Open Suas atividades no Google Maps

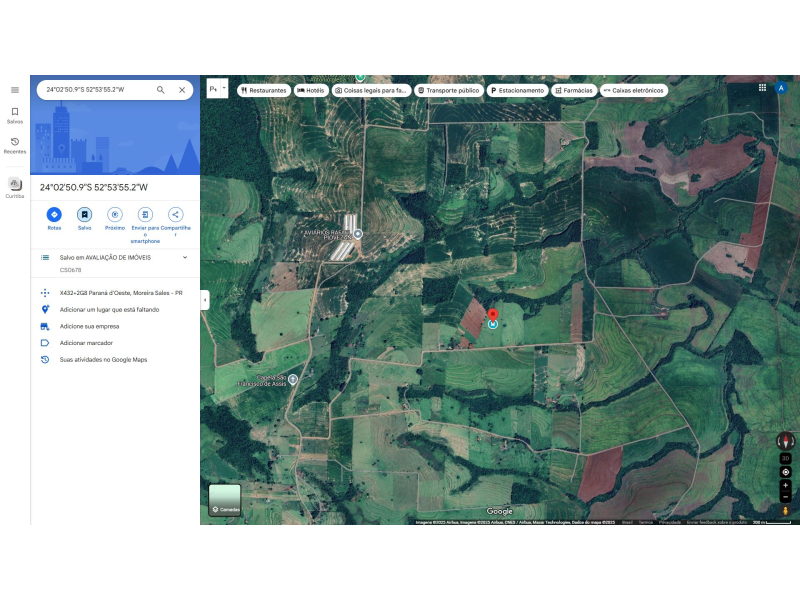pos(103,360)
